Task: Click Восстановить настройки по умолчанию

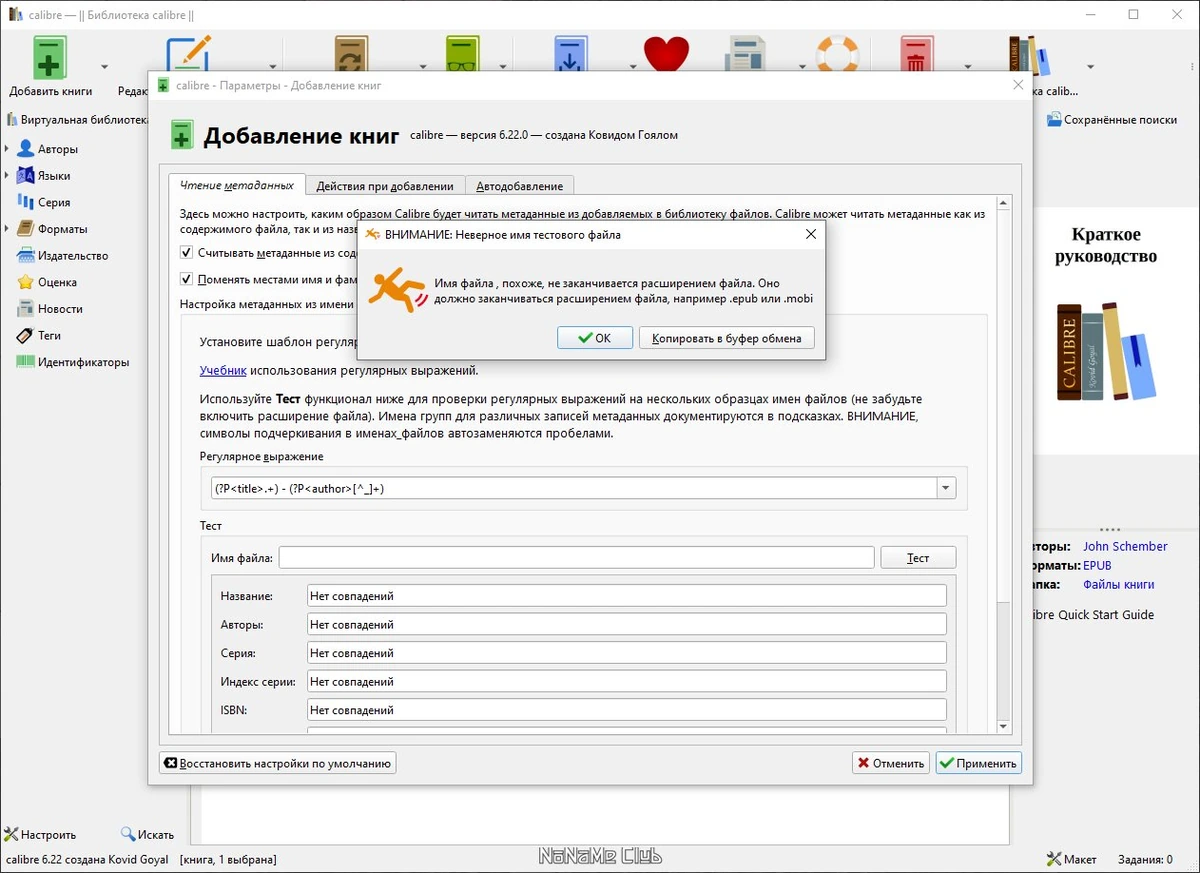Action: click(278, 763)
